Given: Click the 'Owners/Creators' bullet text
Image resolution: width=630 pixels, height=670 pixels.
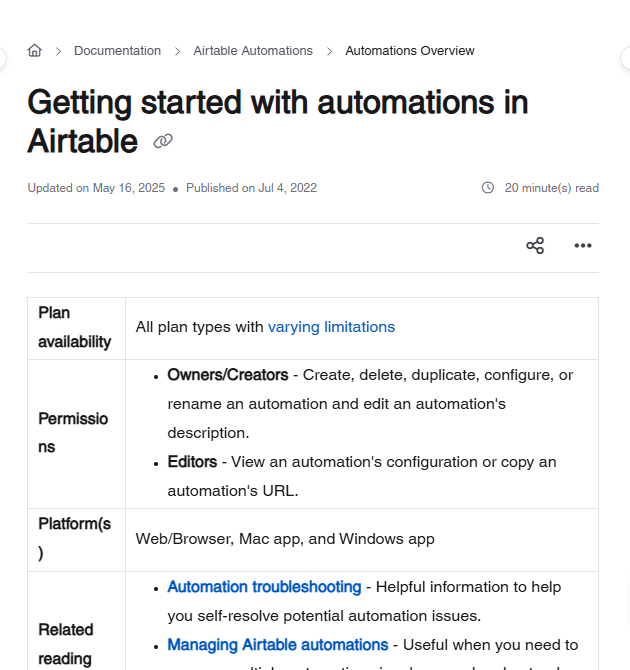Looking at the screenshot, I should point(228,375).
